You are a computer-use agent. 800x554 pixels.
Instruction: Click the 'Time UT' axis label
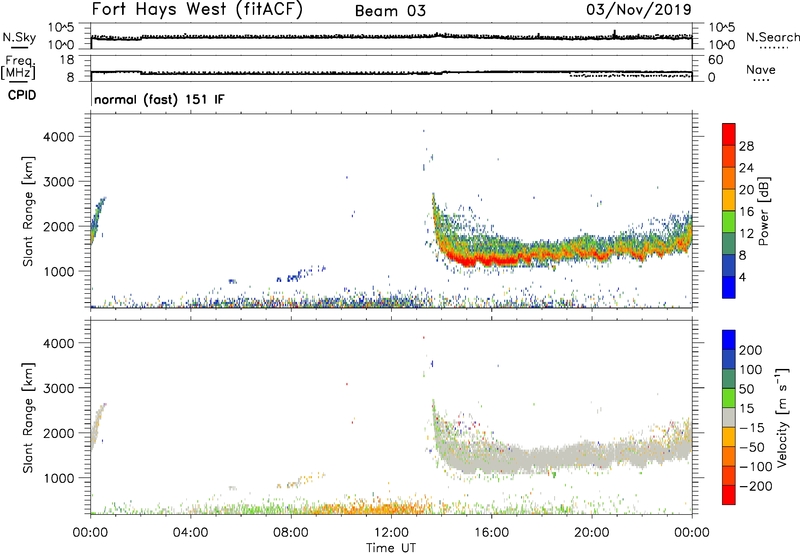pyautogui.click(x=391, y=548)
